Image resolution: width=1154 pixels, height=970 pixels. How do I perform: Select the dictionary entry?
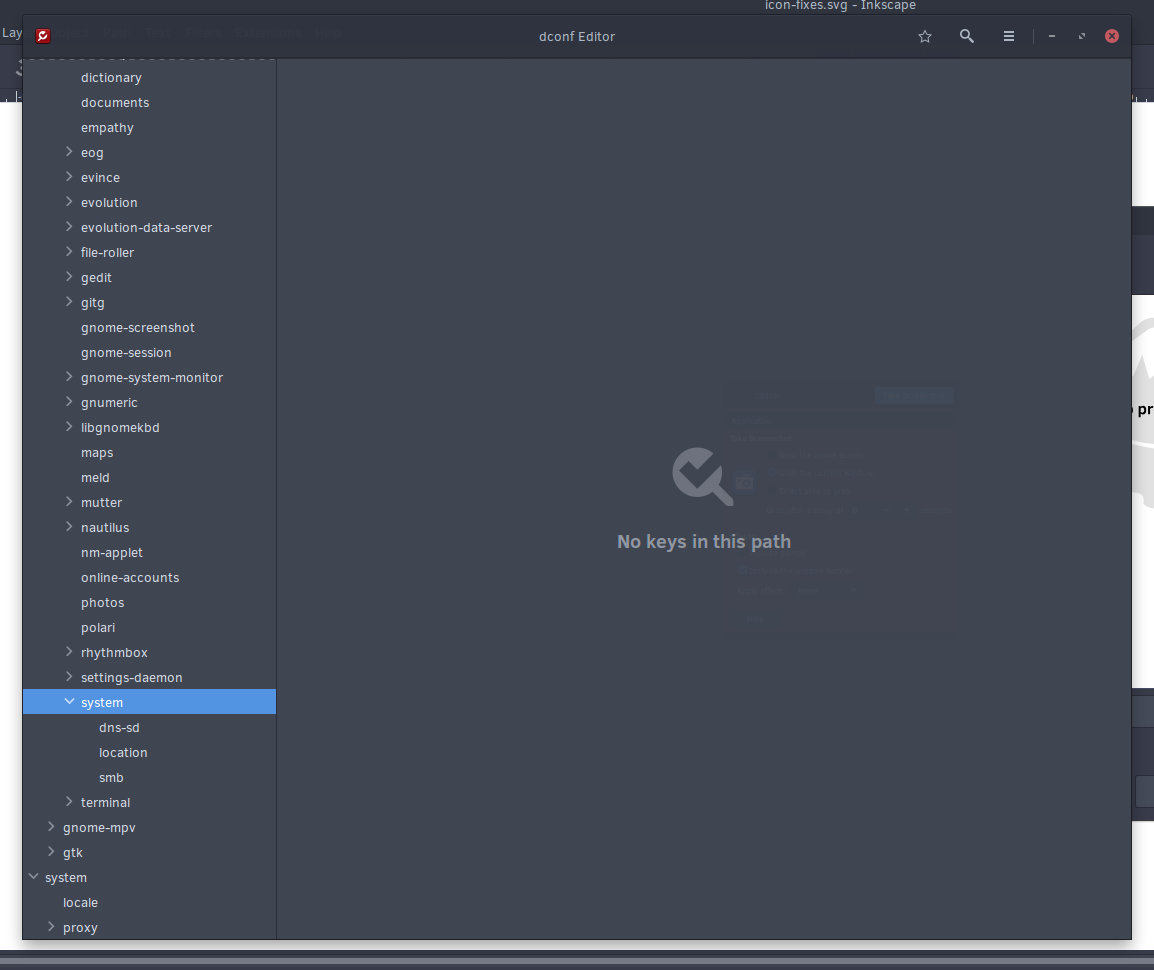pos(111,77)
